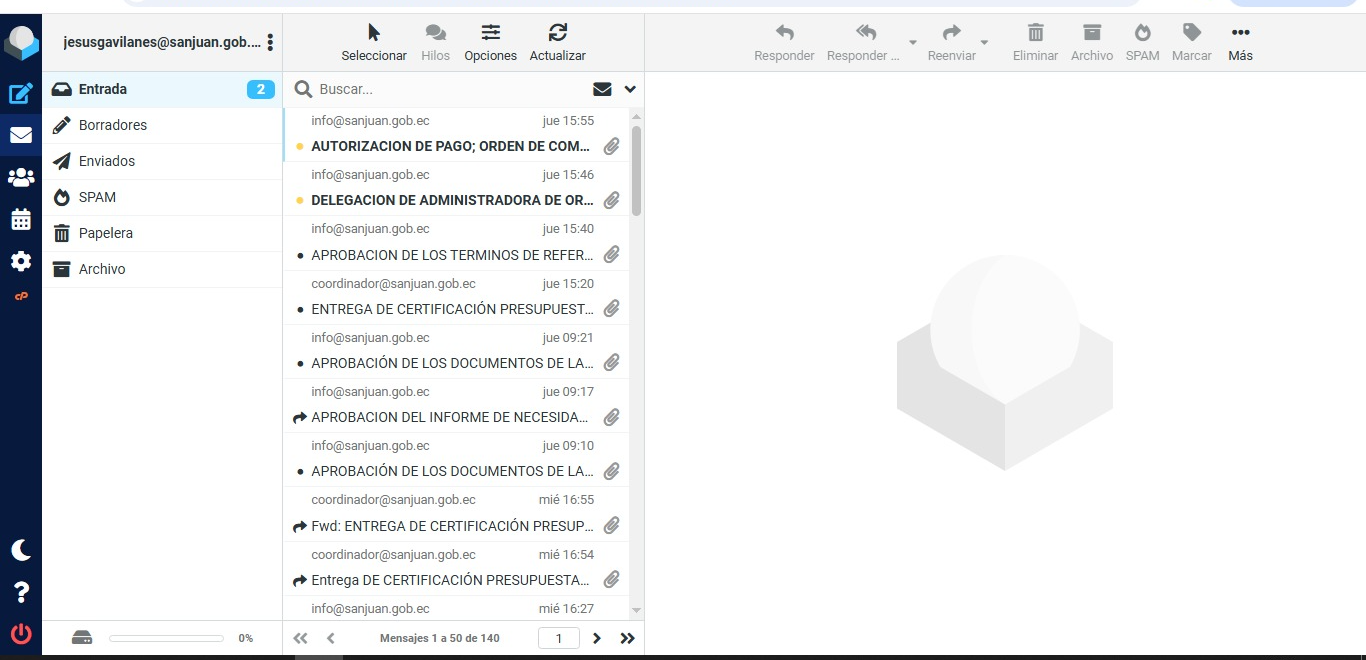Expand the Más actions menu
This screenshot has height=660, width=1366.
point(1240,41)
